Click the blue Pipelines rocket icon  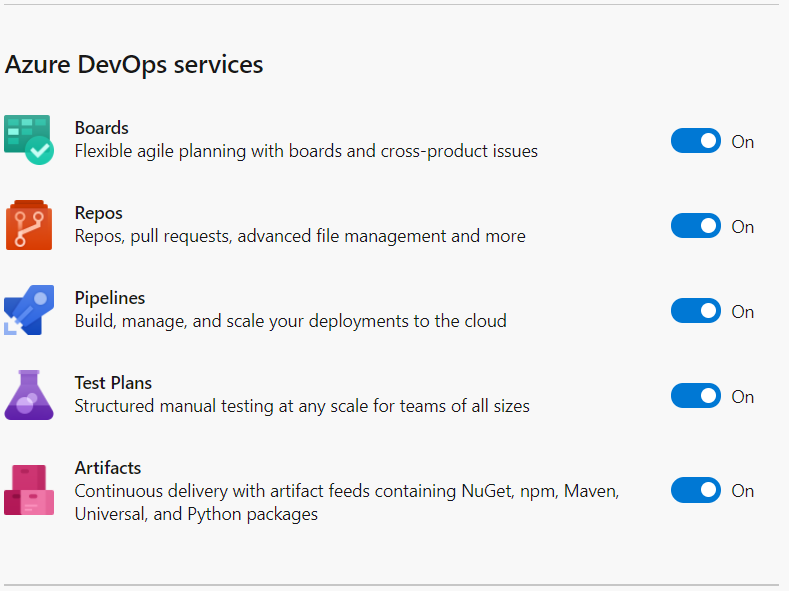[x=29, y=310]
